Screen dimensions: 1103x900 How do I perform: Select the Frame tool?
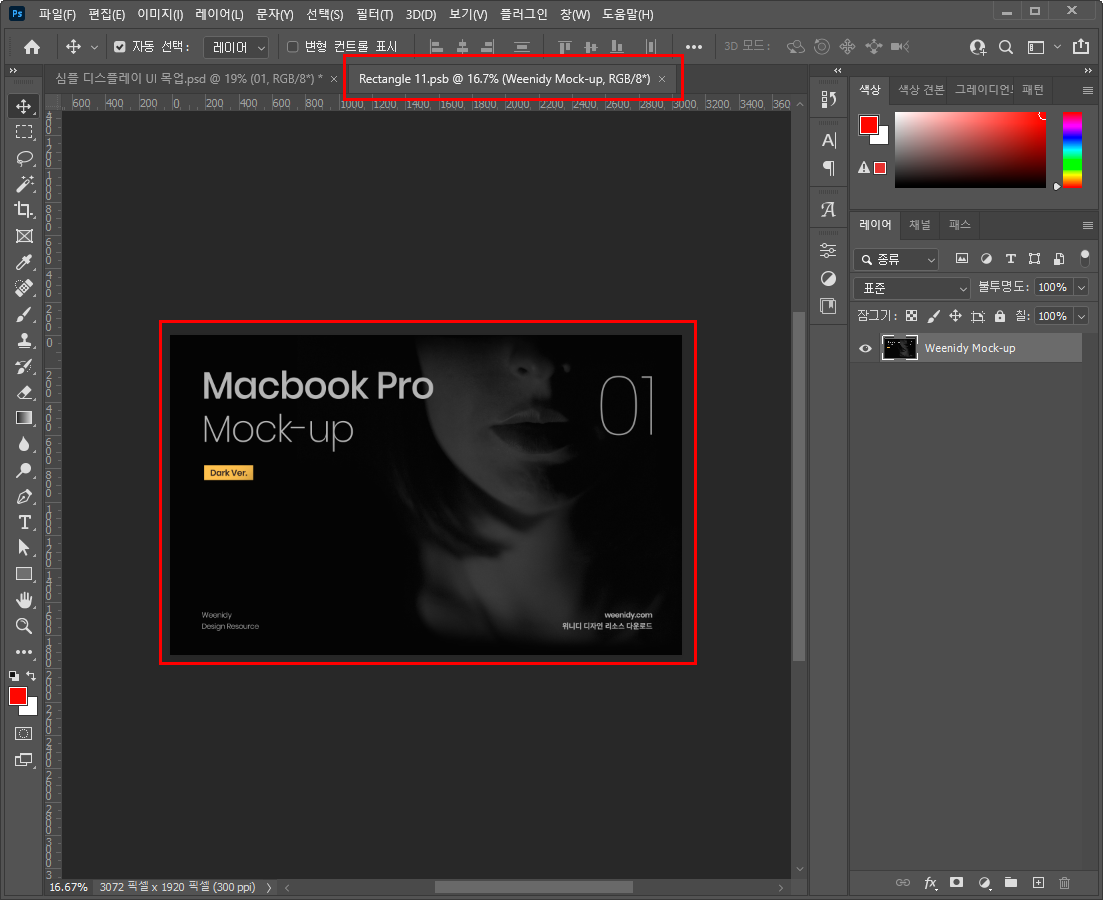point(24,236)
